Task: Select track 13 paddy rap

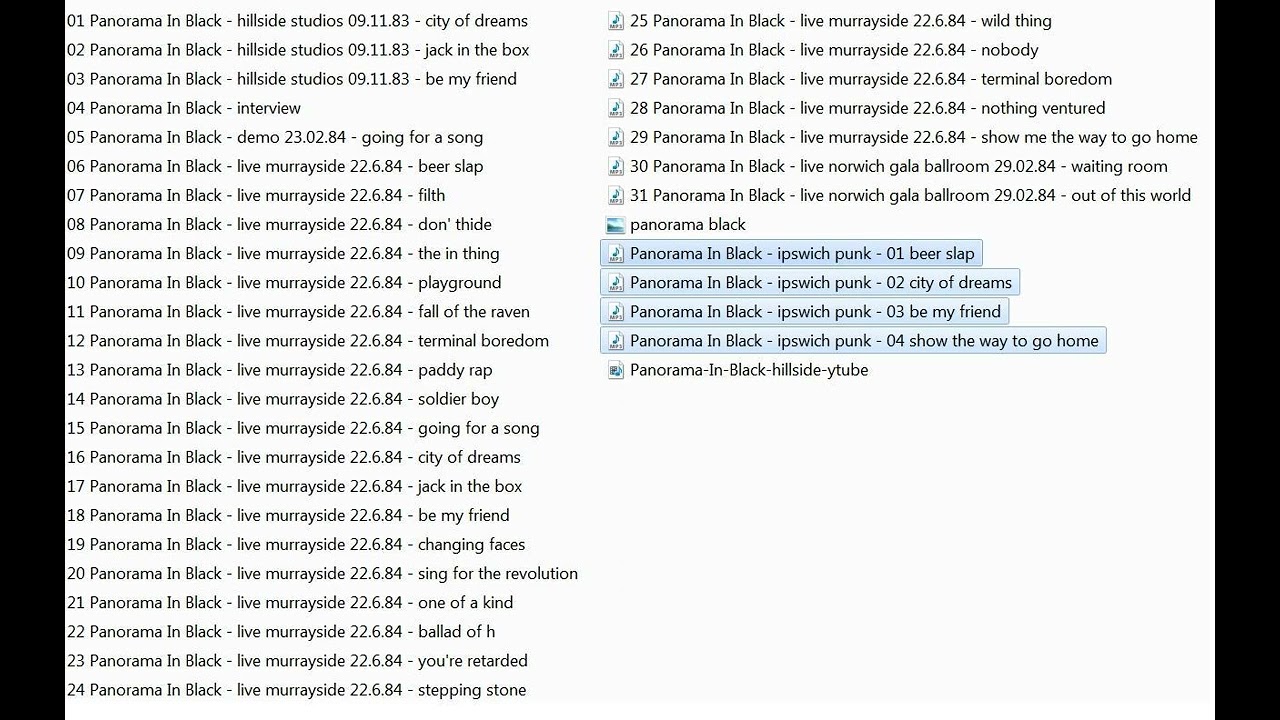Action: click(279, 370)
